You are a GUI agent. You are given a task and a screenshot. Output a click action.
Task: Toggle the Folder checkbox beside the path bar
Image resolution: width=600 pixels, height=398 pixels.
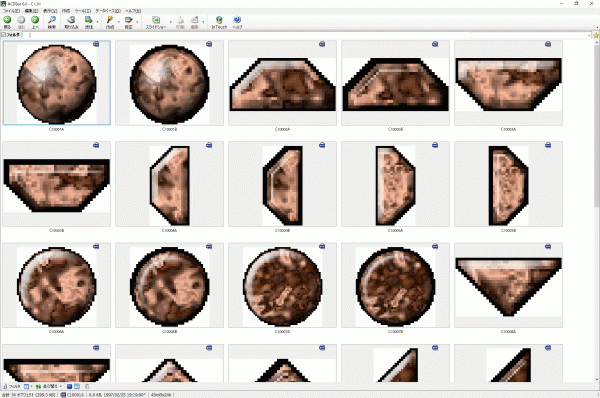tap(3, 35)
